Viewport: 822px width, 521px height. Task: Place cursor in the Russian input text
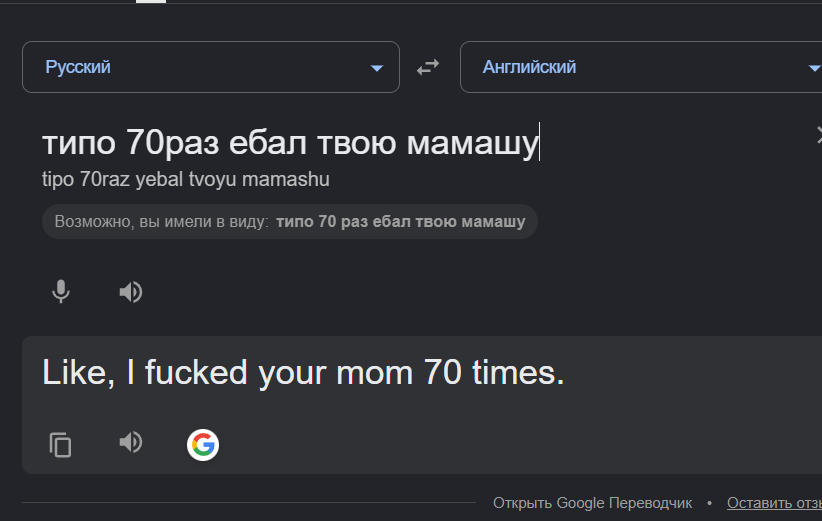pyautogui.click(x=290, y=142)
